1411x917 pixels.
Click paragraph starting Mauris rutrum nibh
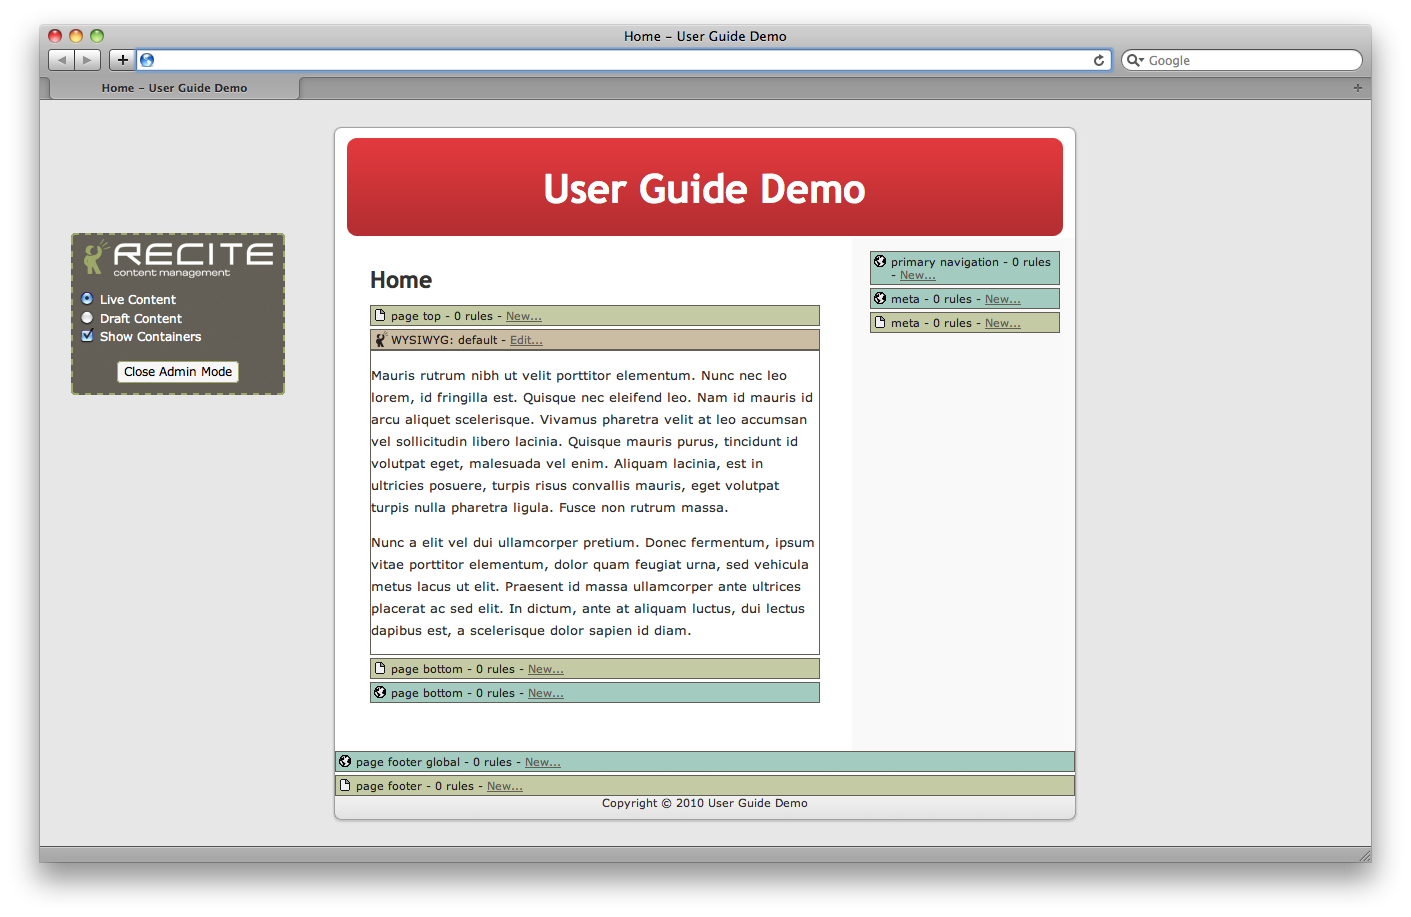(592, 442)
